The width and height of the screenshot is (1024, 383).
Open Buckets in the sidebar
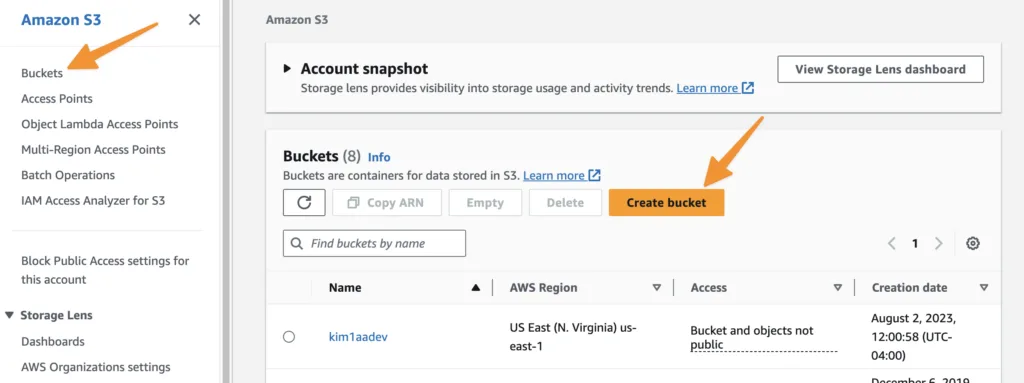[42, 73]
